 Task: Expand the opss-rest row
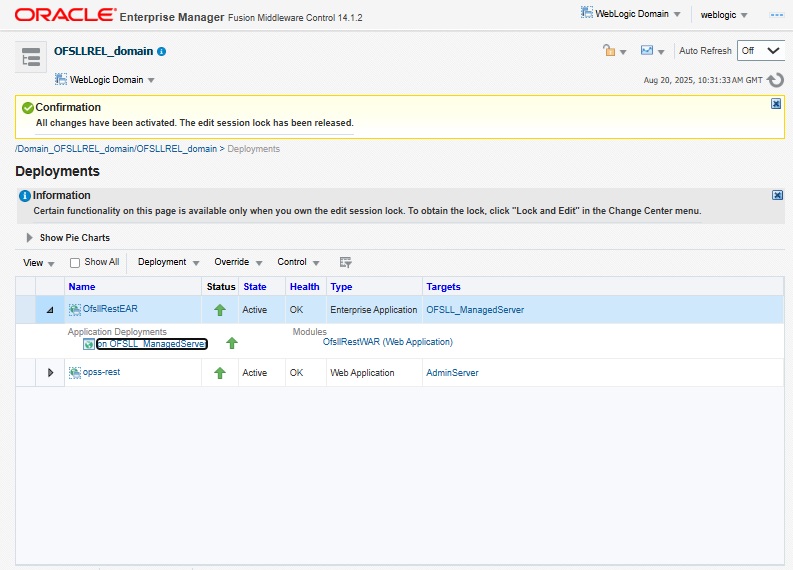(50, 373)
